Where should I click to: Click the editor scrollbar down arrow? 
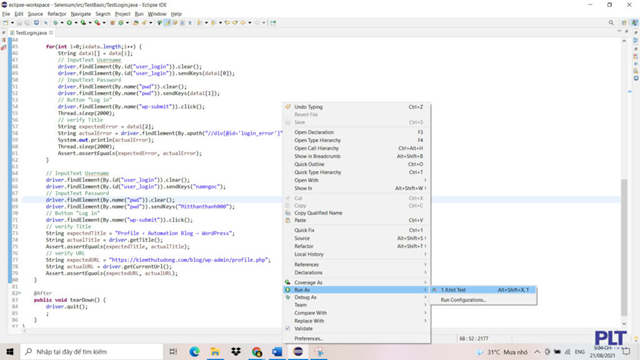624,324
